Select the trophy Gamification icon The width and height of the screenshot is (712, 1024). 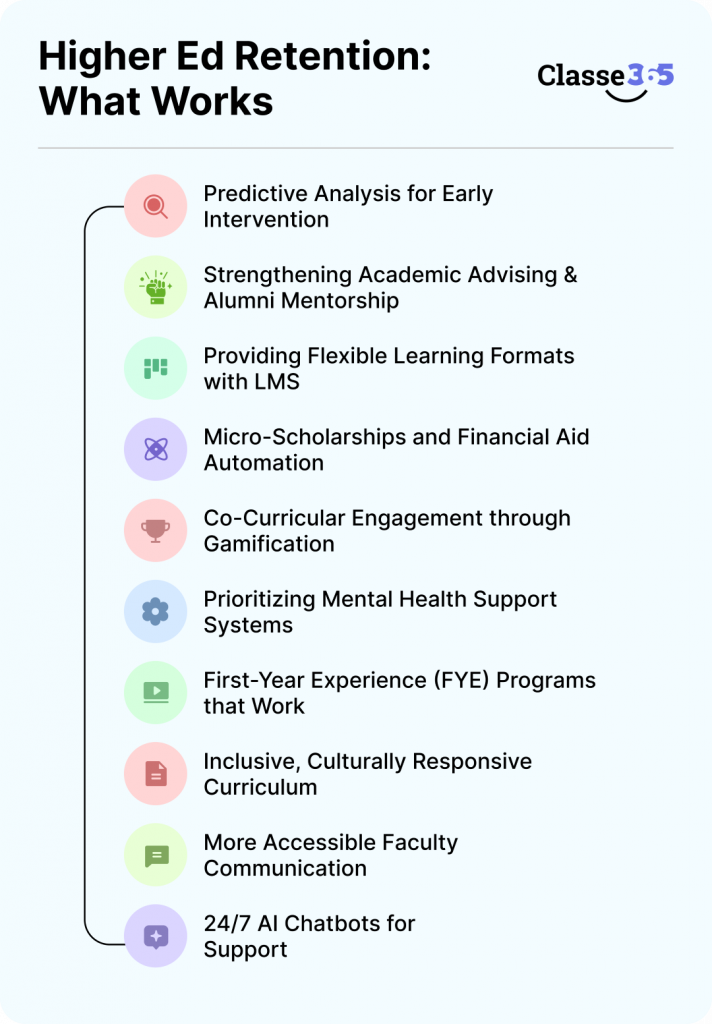(155, 530)
